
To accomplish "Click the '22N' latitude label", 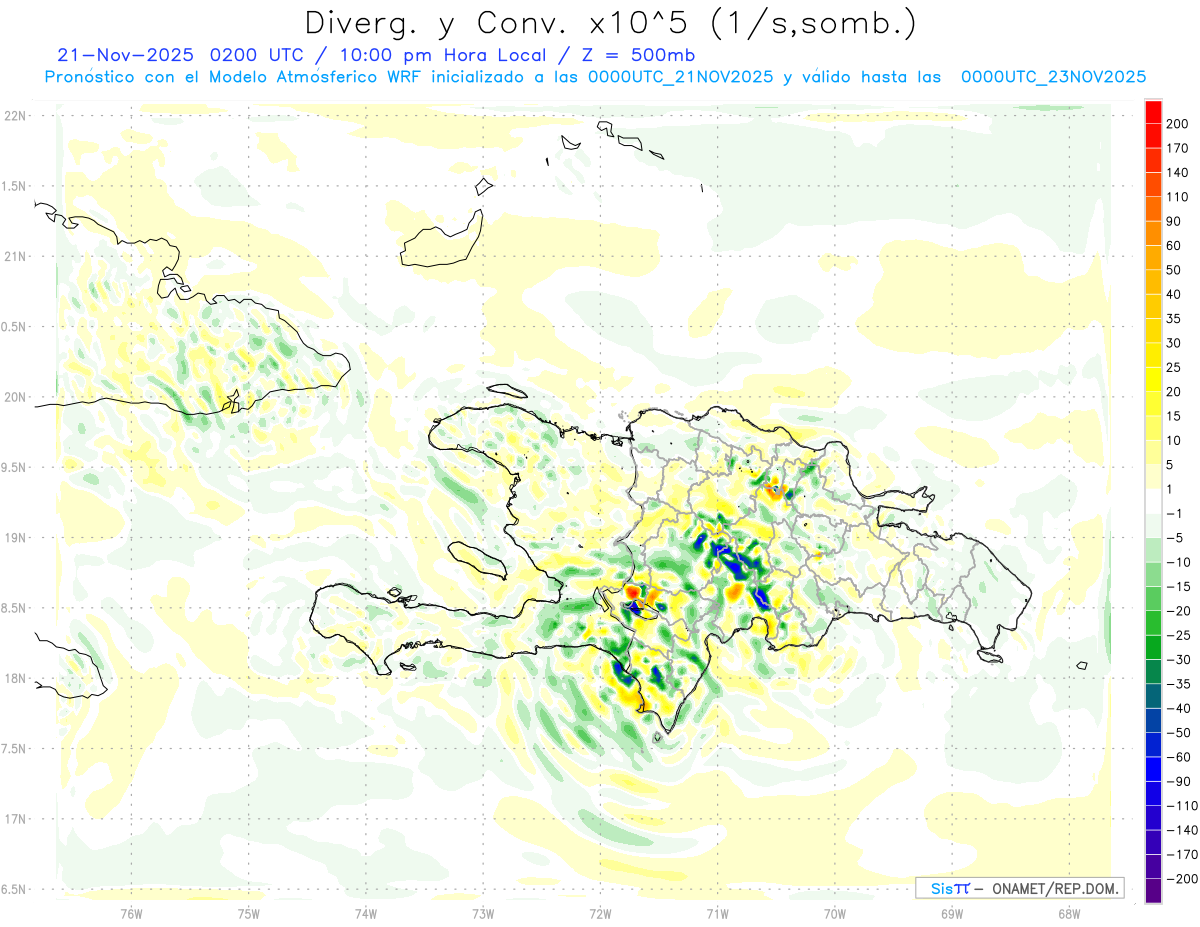I will click(x=14, y=116).
